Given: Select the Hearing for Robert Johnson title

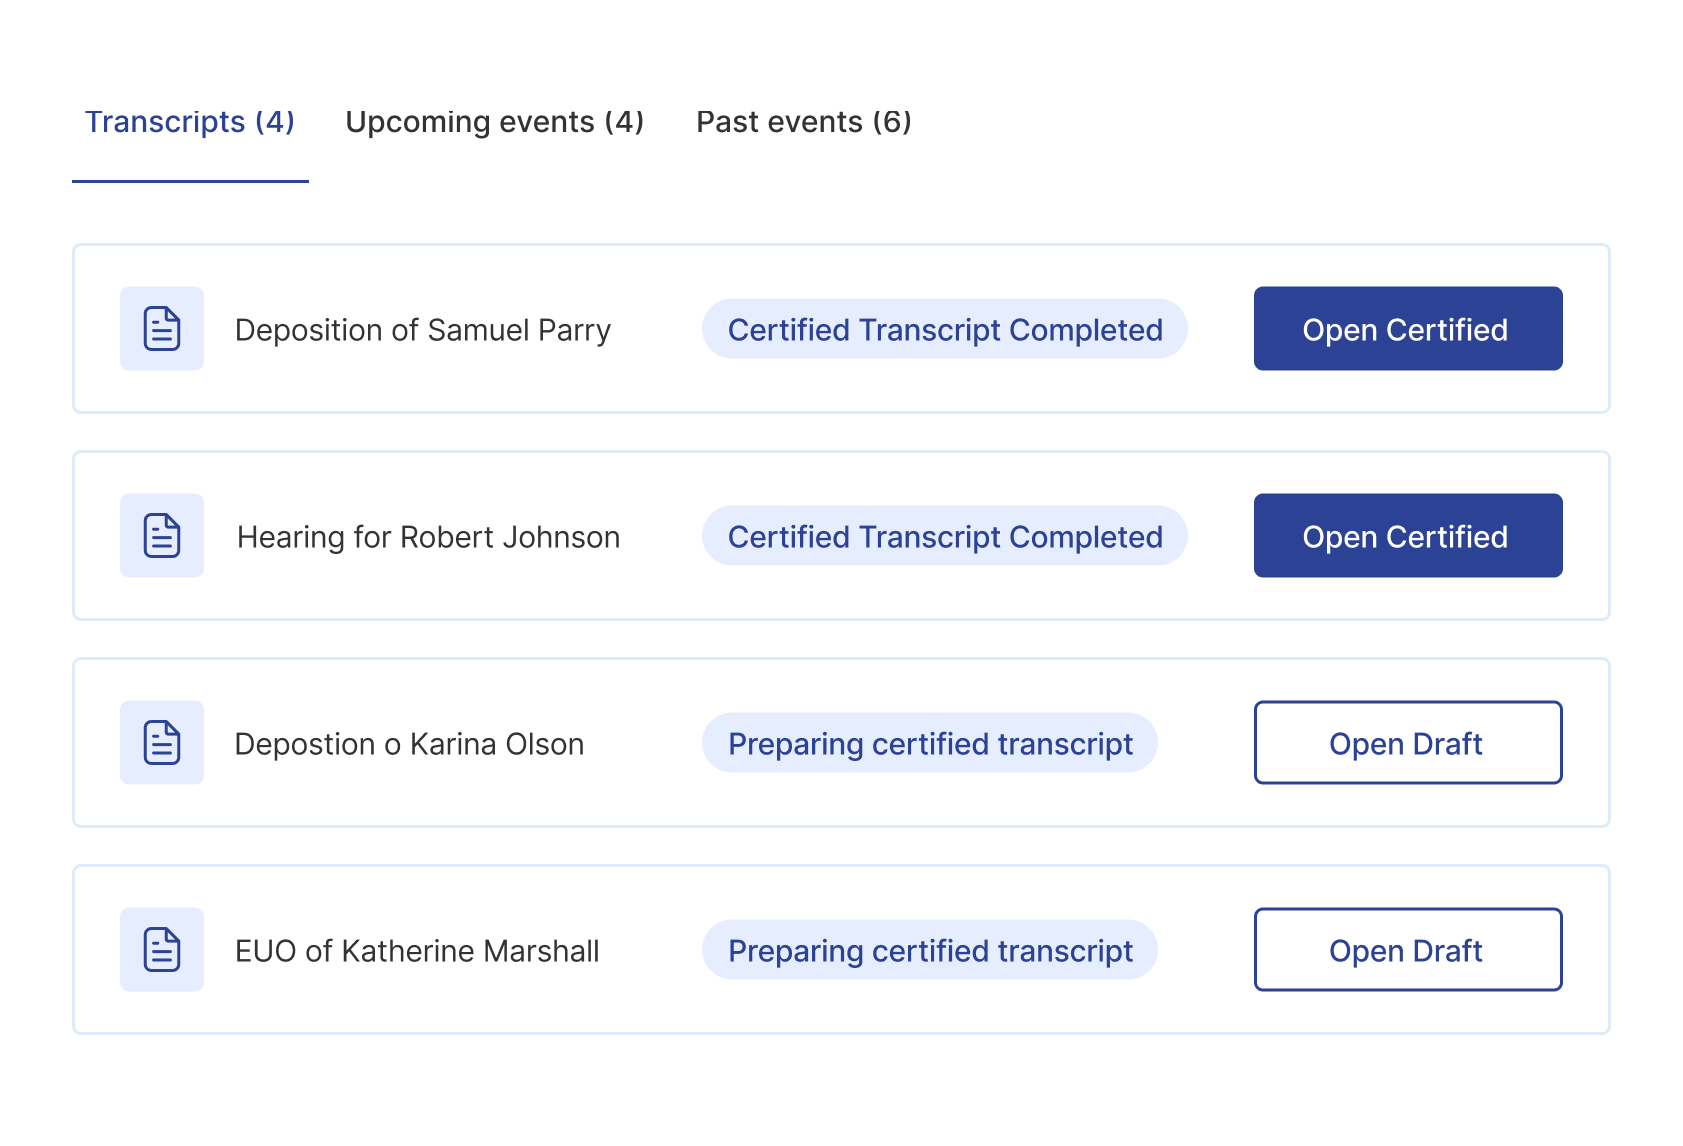Looking at the screenshot, I should pyautogui.click(x=428, y=537).
